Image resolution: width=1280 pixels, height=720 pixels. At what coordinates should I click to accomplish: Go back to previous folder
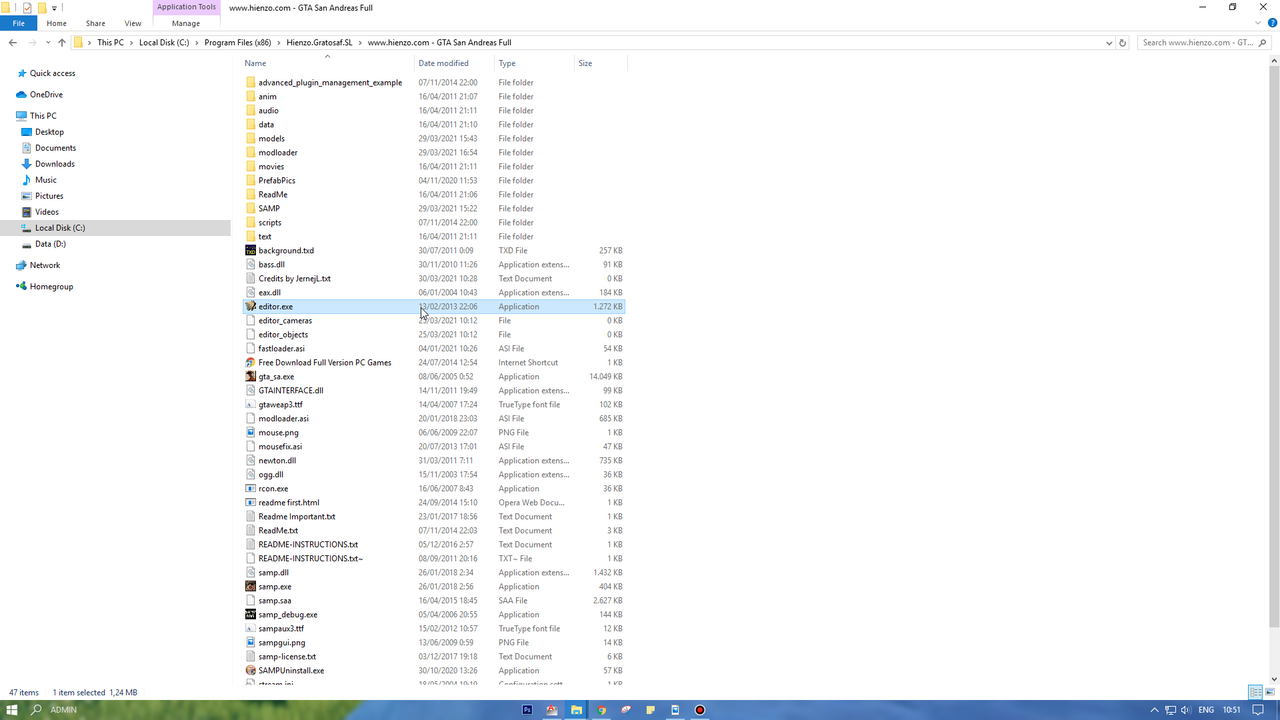[12, 43]
